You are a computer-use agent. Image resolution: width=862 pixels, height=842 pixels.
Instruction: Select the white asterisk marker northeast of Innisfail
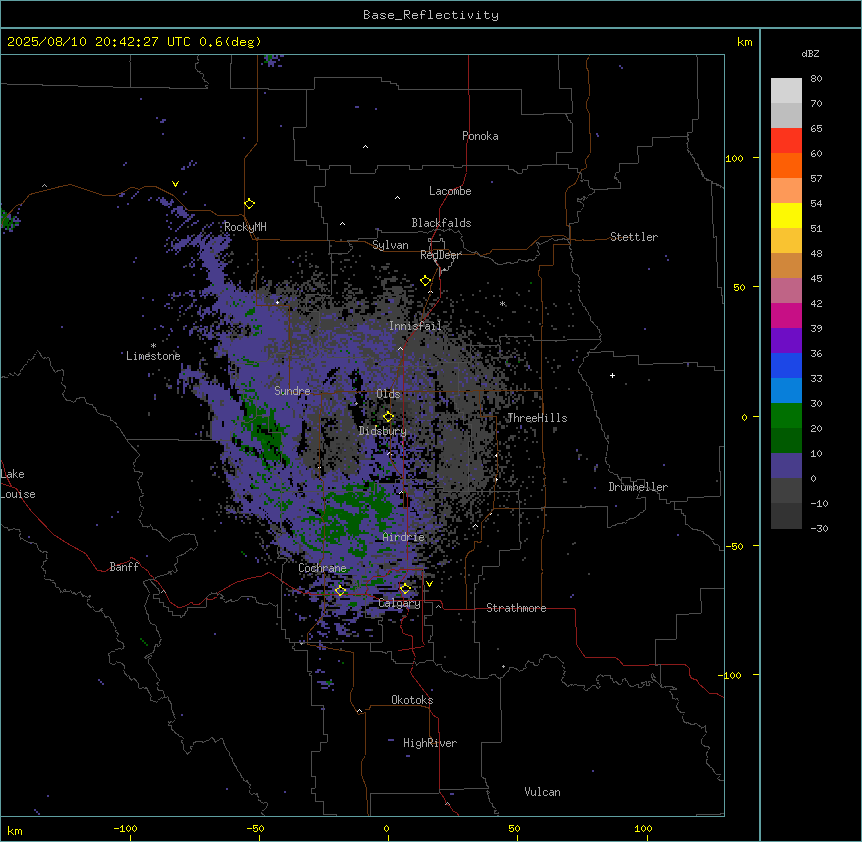(502, 304)
